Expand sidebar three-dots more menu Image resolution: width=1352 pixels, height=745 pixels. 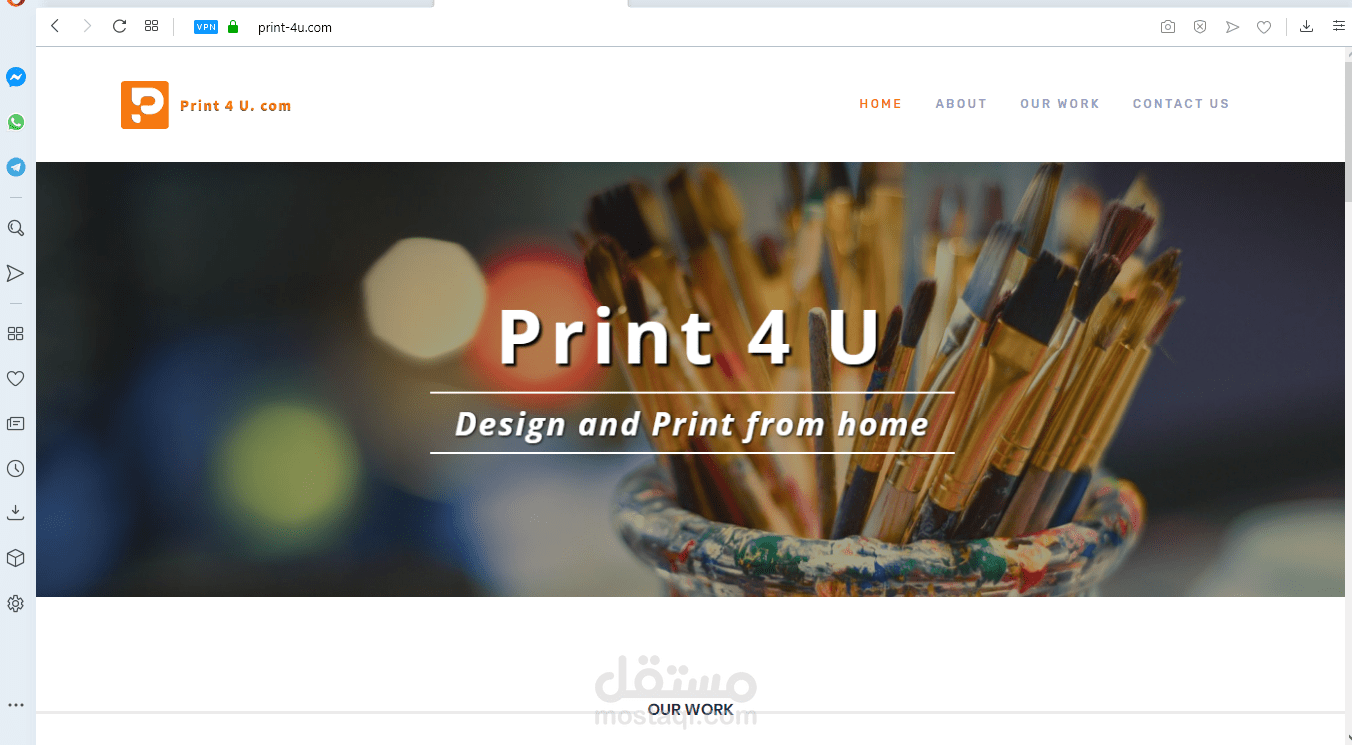coord(15,705)
